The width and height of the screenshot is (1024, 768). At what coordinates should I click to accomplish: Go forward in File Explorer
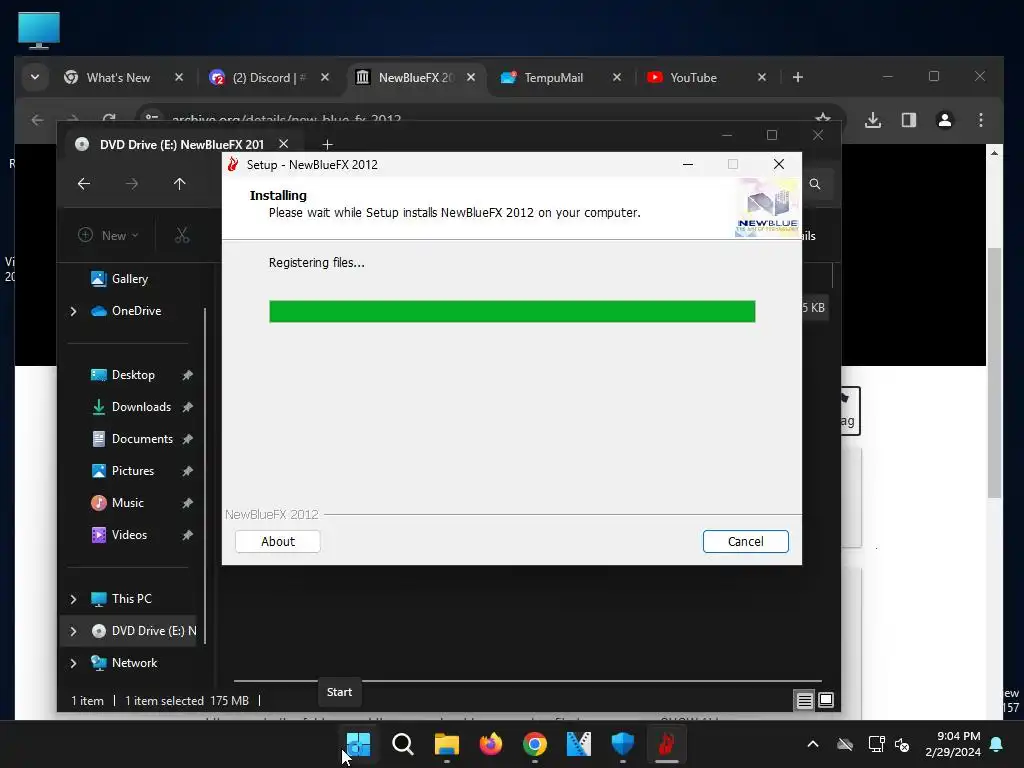click(x=132, y=184)
